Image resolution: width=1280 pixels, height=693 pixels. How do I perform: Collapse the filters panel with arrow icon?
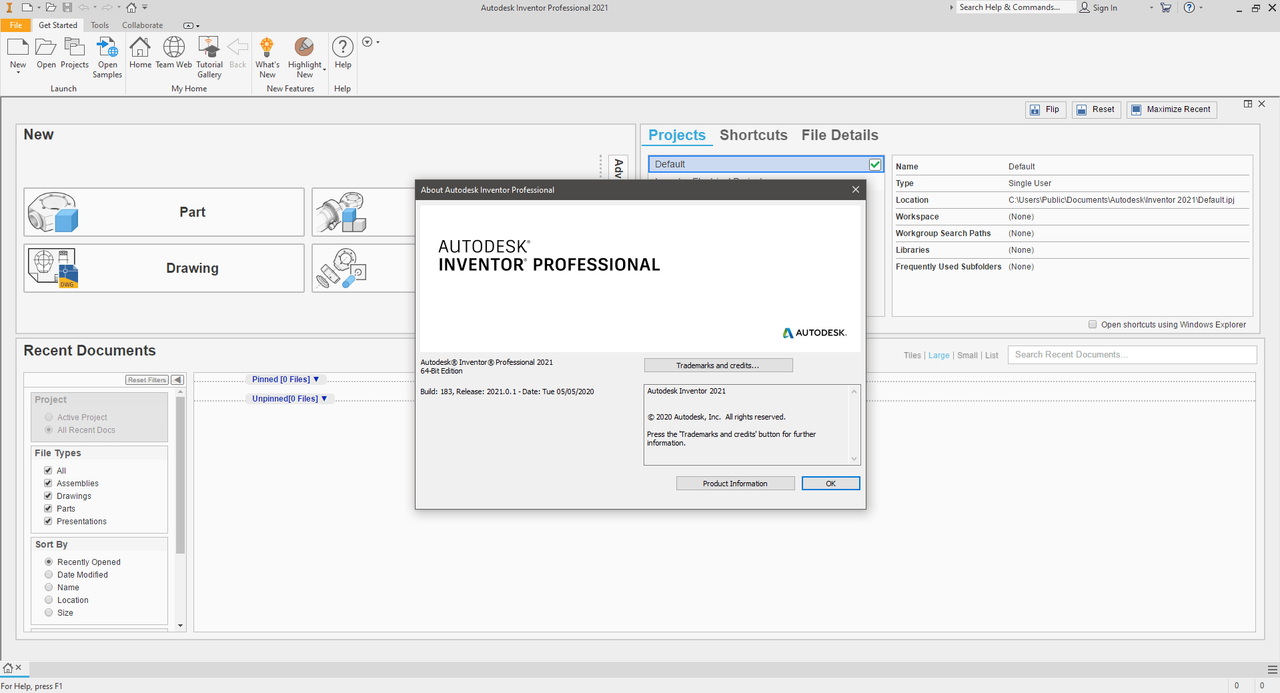pos(177,380)
